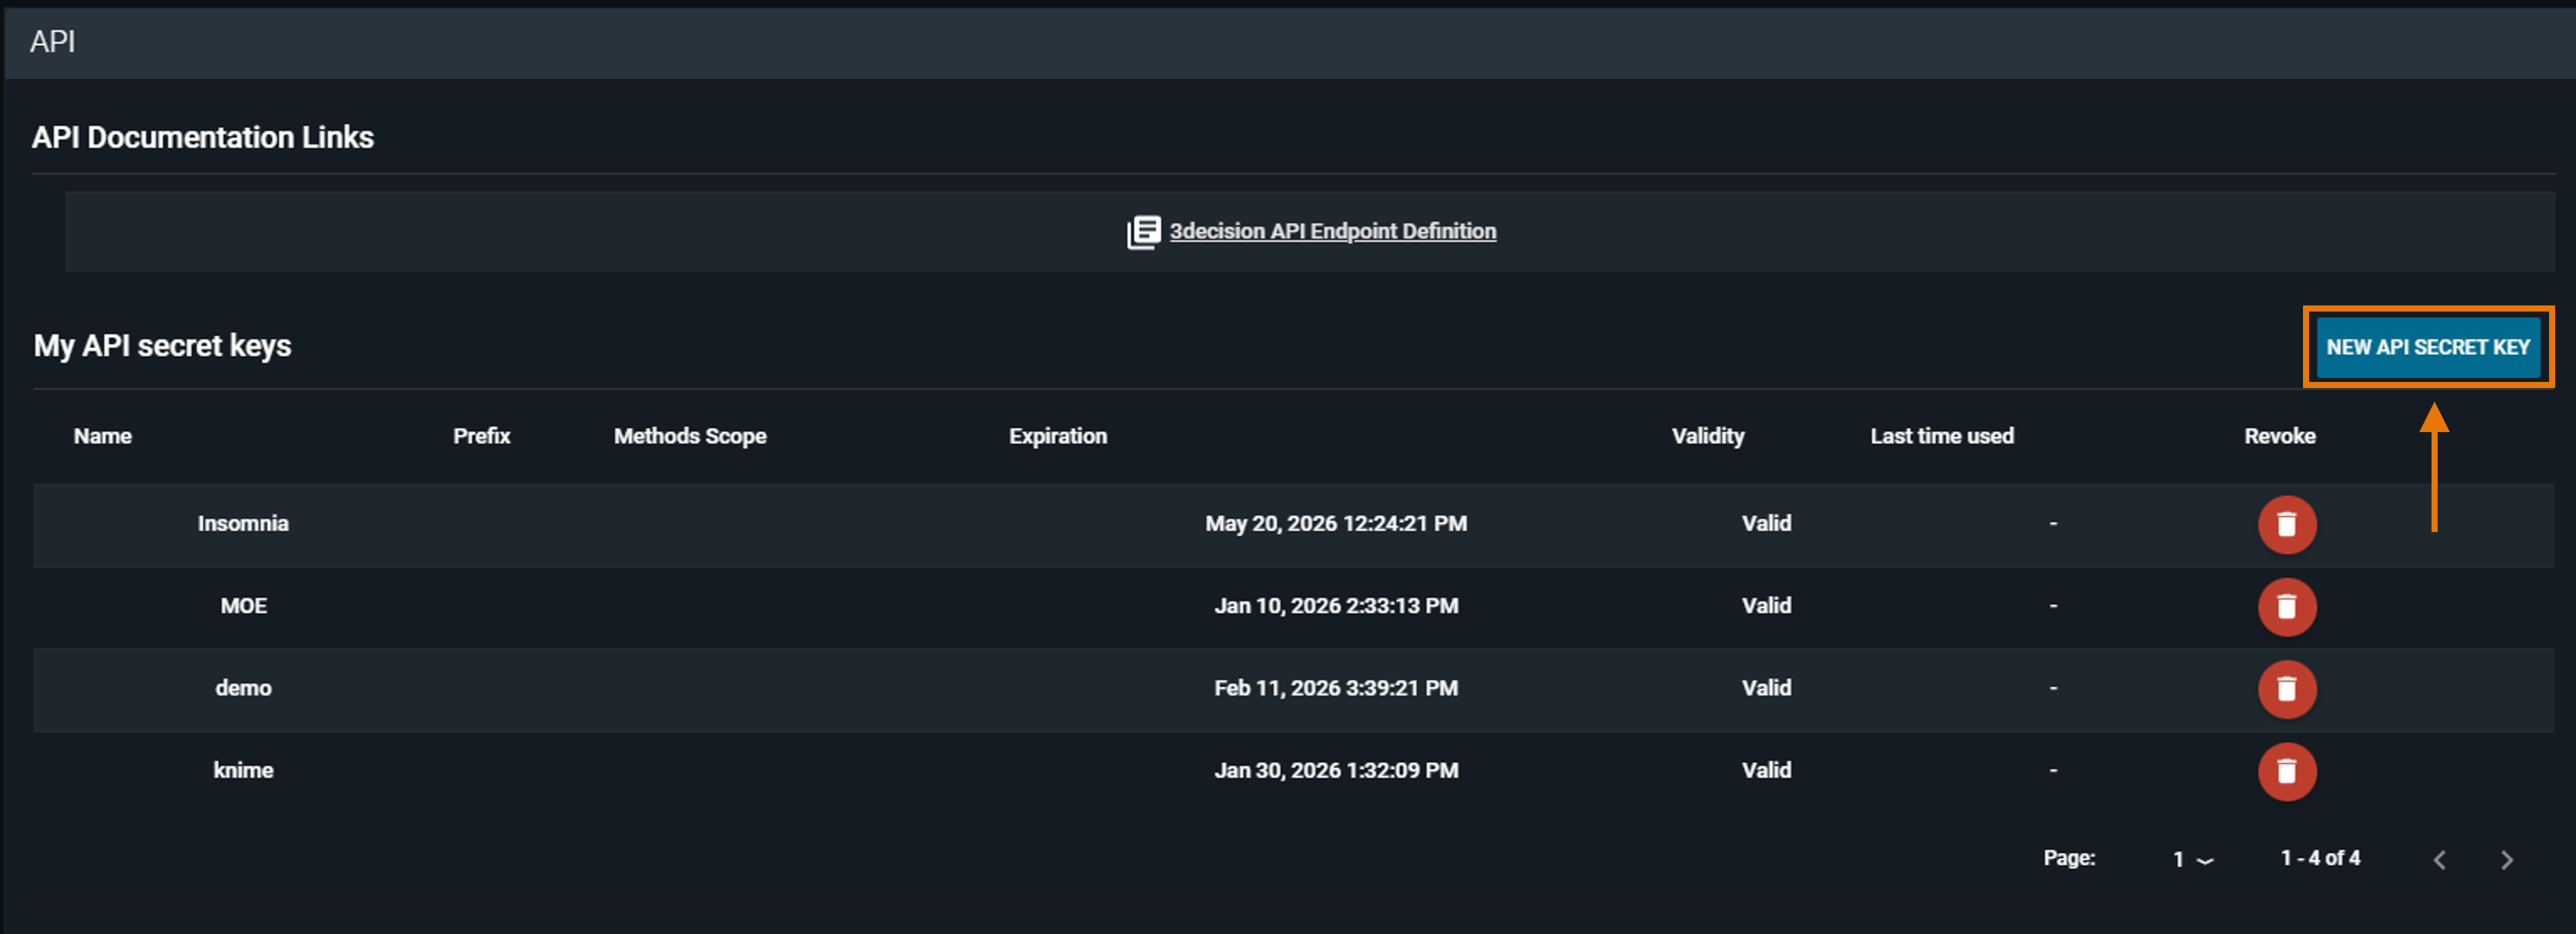Screen dimensions: 2576x934
Task: Sort by Name column header
Action: click(x=102, y=436)
